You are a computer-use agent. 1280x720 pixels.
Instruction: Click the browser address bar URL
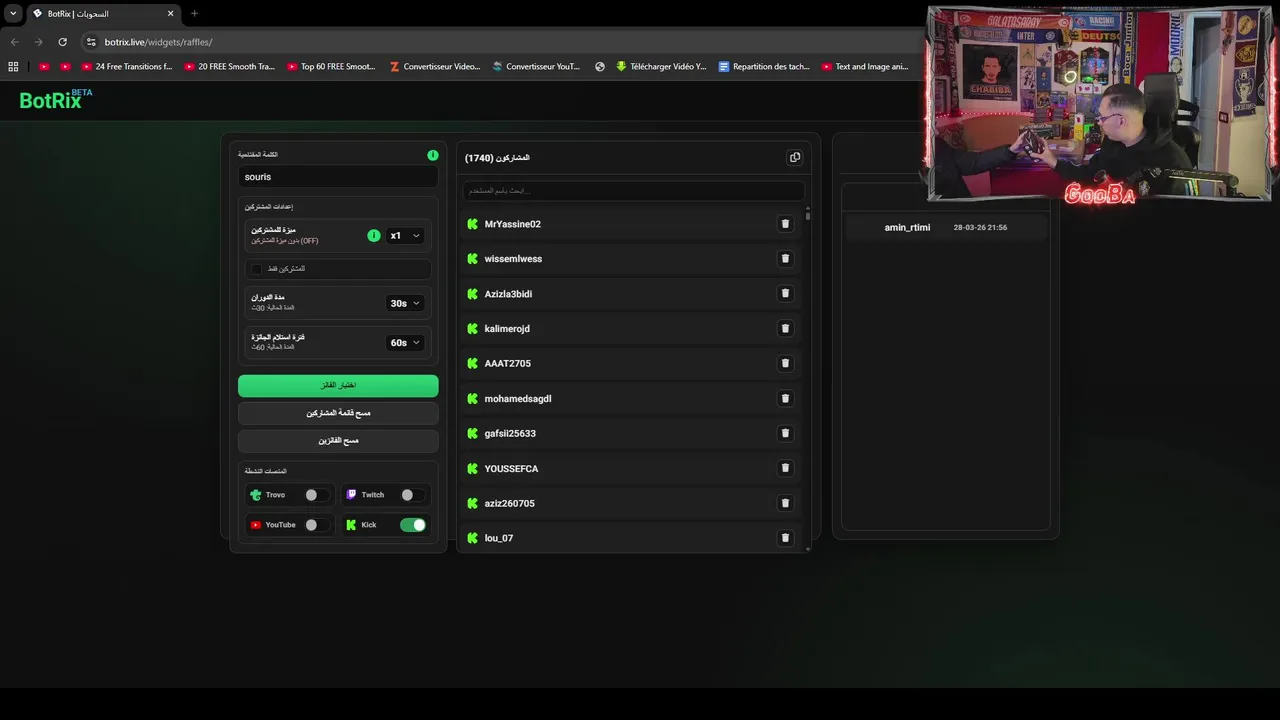coord(158,42)
